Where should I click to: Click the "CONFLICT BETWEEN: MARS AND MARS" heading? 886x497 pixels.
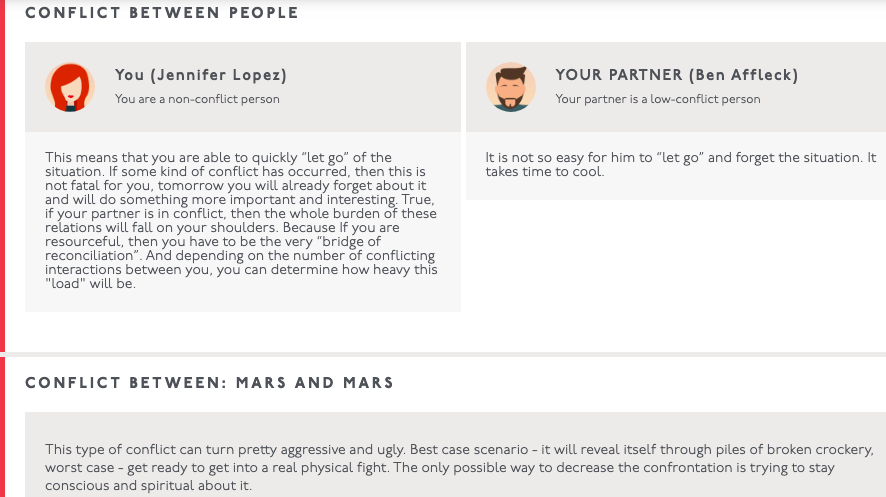[209, 383]
